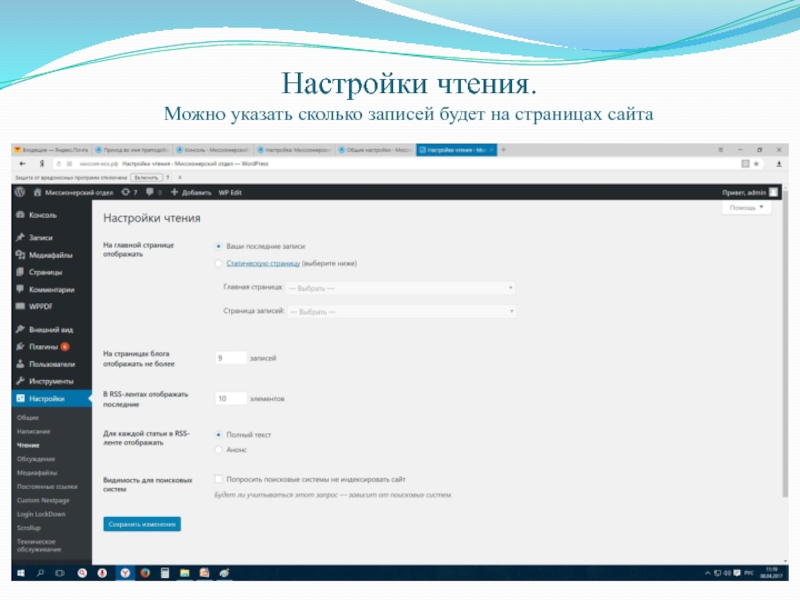The width and height of the screenshot is (800, 600).
Task: Click the question mark on notice bar
Action: (168, 178)
